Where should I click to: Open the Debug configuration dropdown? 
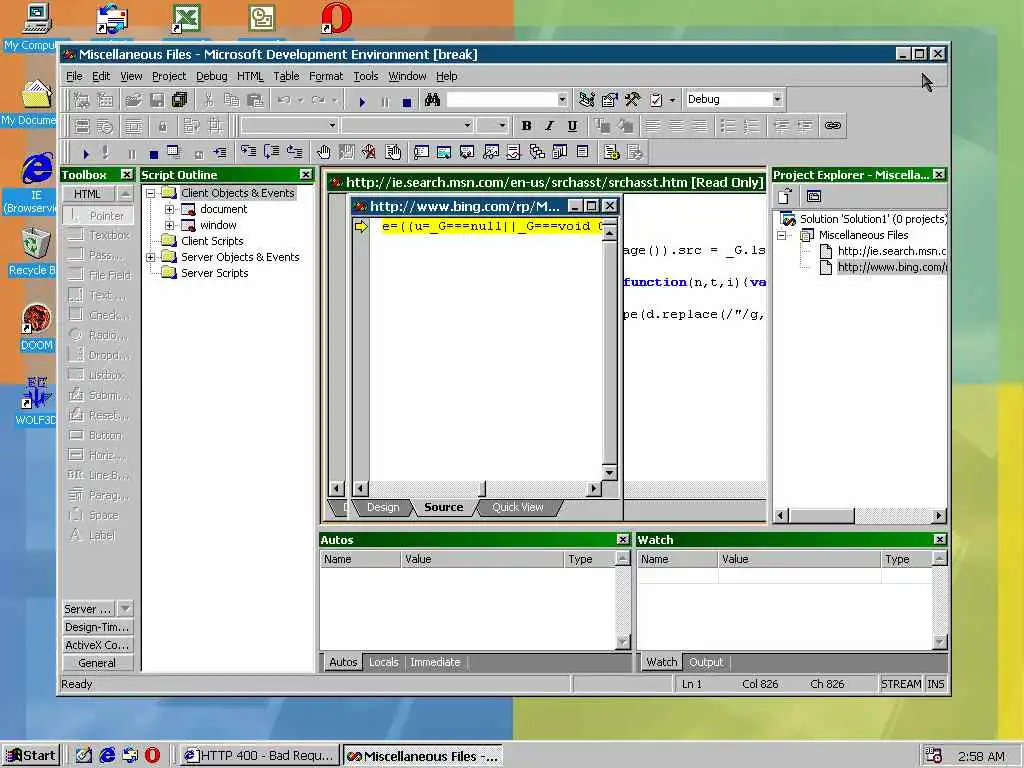click(777, 99)
